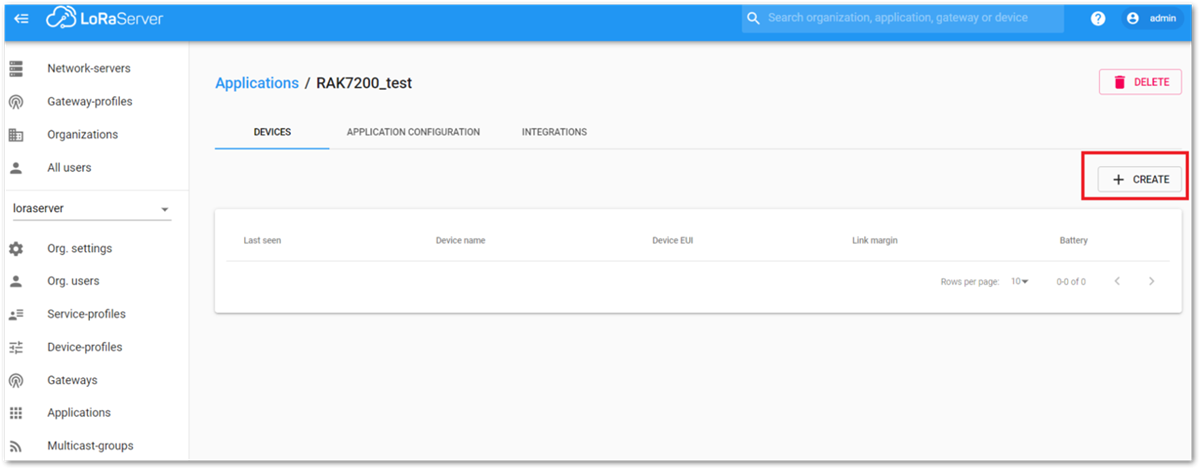Click the Device EUI column header
Viewport: 1200px width, 469px height.
click(x=673, y=241)
